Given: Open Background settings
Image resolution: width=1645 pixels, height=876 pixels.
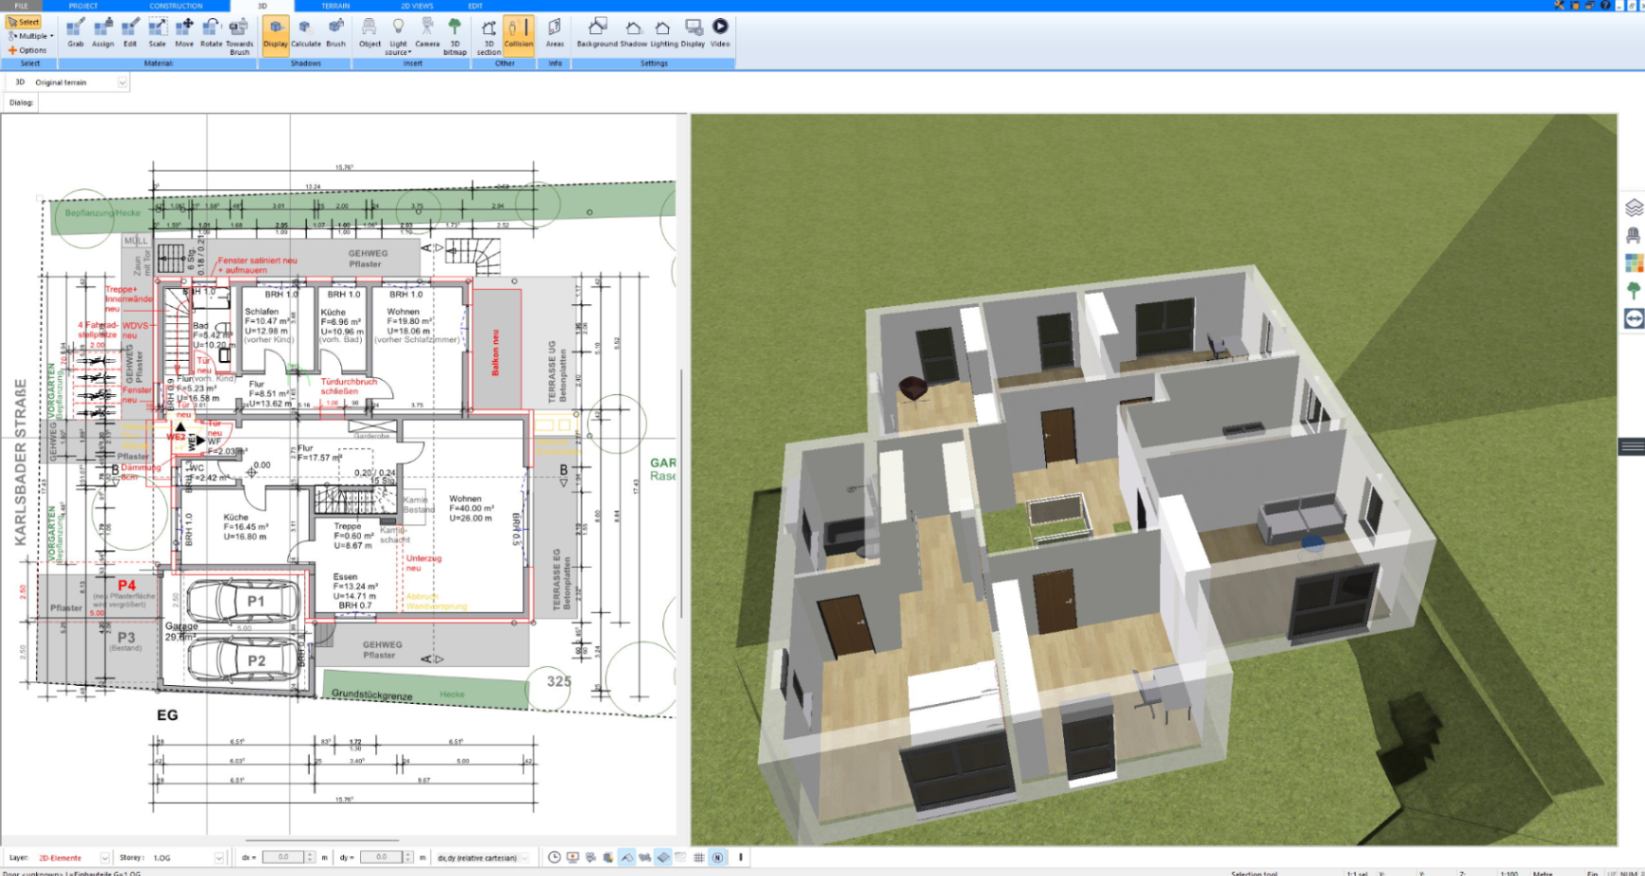Looking at the screenshot, I should pos(597,32).
